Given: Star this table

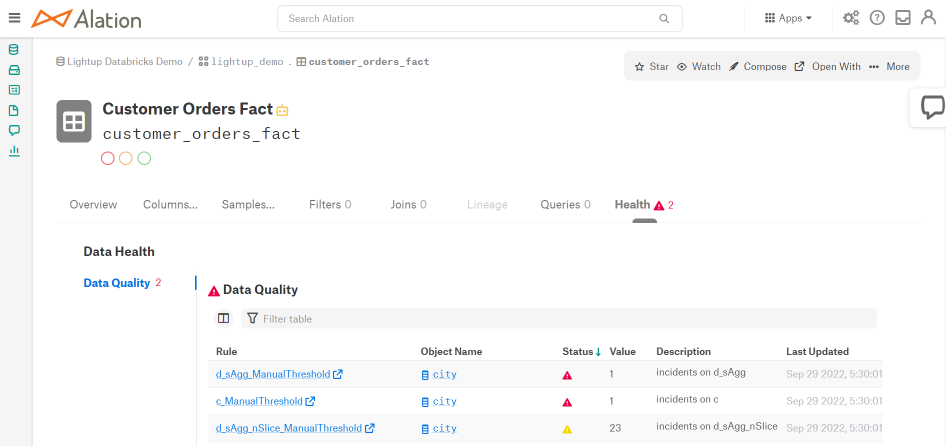Looking at the screenshot, I should click(652, 66).
